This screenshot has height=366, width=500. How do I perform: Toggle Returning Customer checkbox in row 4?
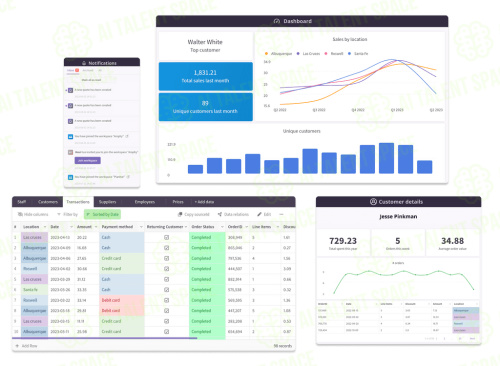point(167,269)
